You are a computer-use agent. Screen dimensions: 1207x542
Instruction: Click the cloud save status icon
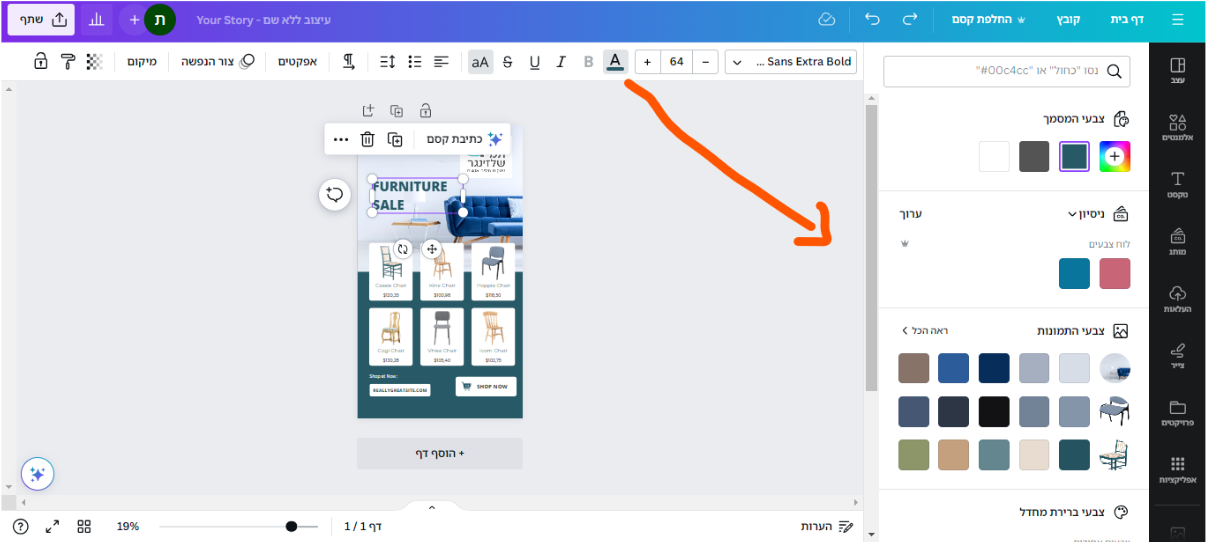(826, 19)
